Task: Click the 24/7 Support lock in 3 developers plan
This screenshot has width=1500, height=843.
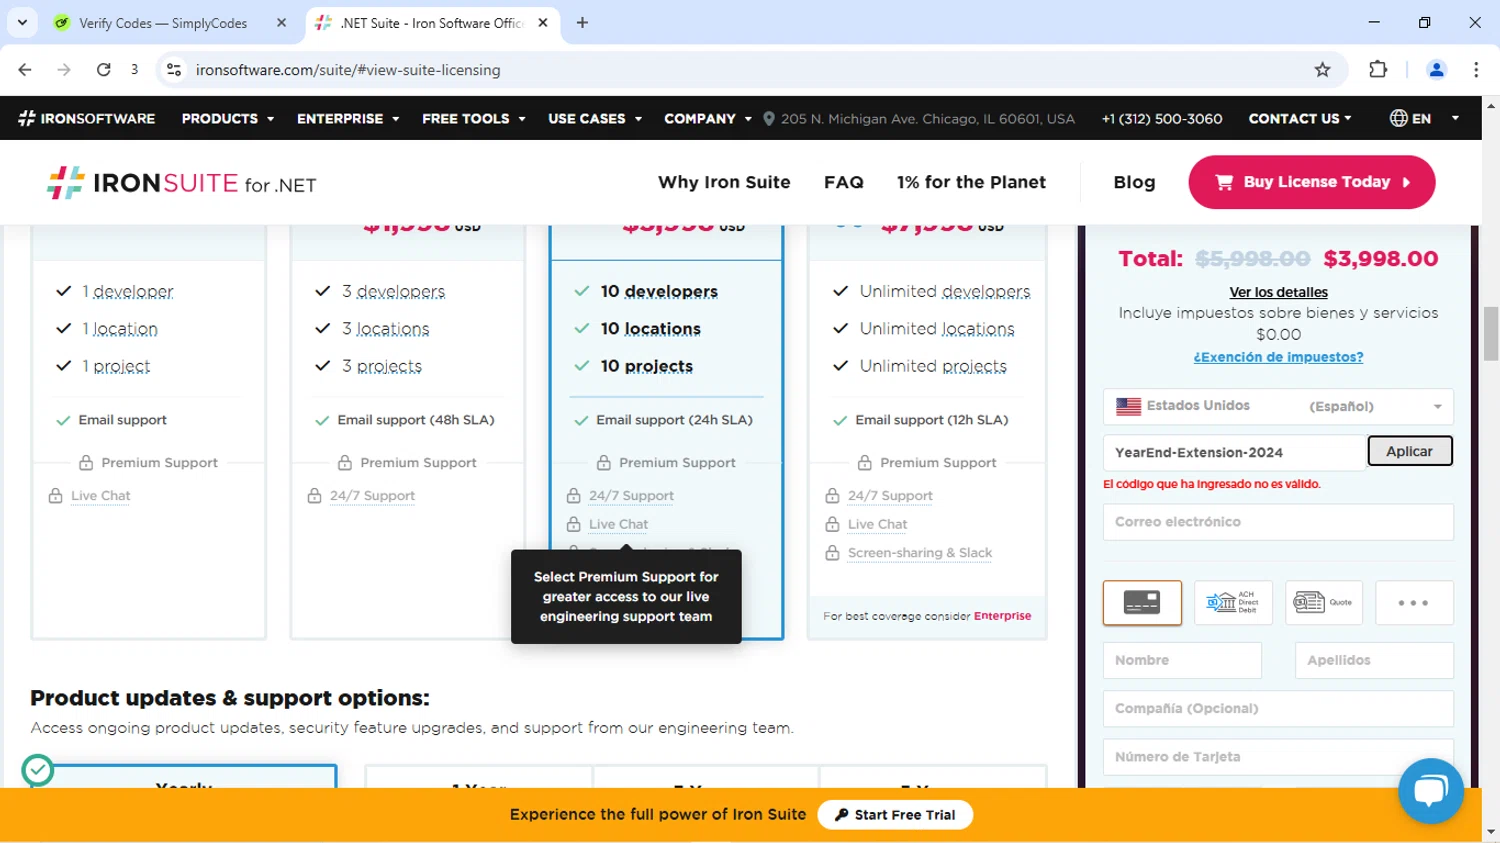Action: tap(314, 496)
